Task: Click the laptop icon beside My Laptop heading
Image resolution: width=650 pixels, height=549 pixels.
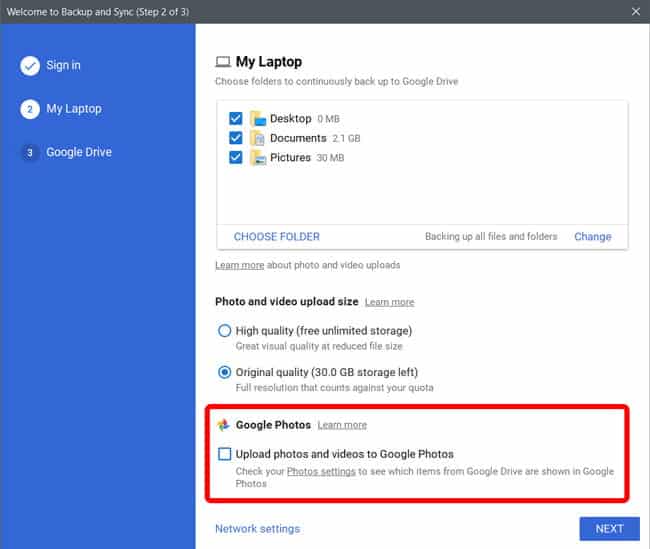Action: point(223,62)
